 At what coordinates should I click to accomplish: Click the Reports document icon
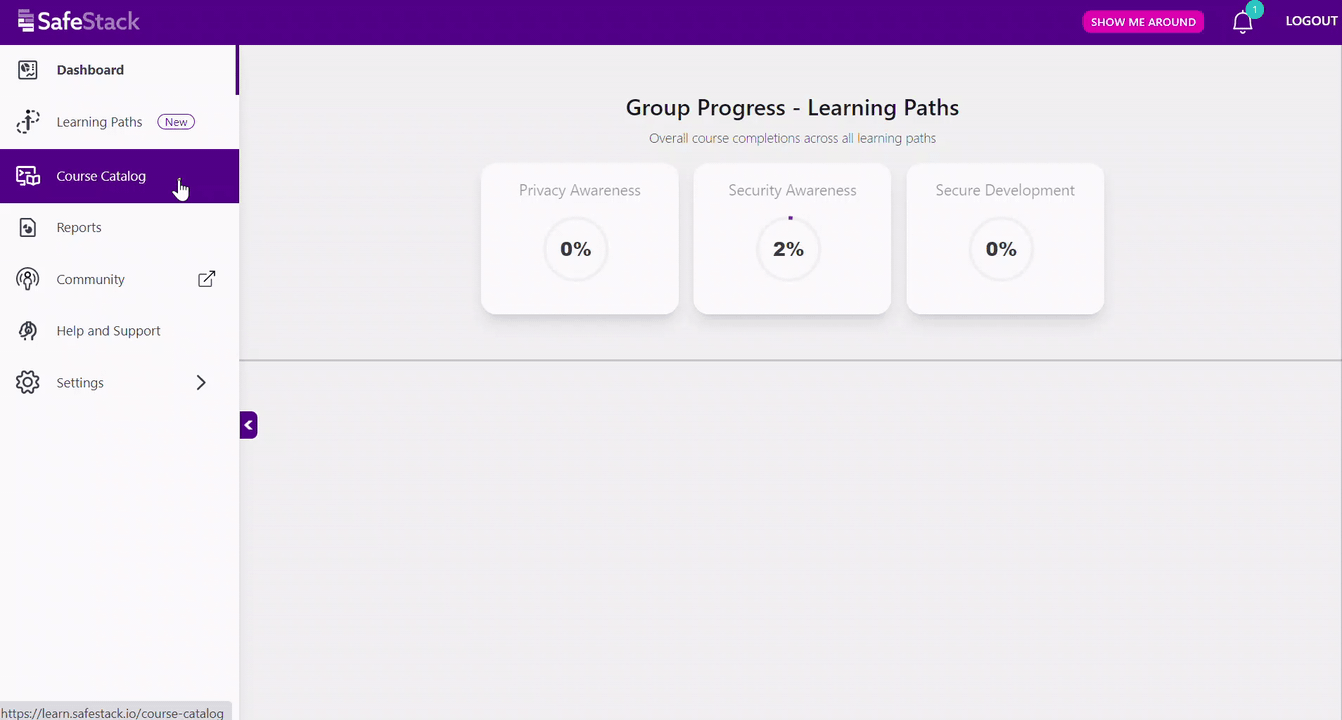[x=28, y=228]
